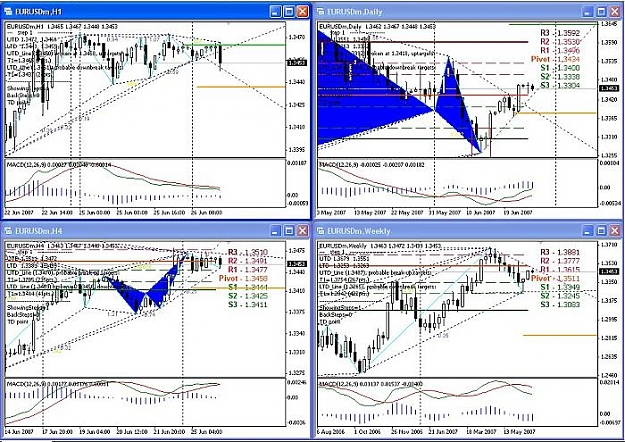Viewport: 625px width, 442px height.
Task: Select the R2 1.3777 level in Weekly chart
Action: [x=560, y=261]
